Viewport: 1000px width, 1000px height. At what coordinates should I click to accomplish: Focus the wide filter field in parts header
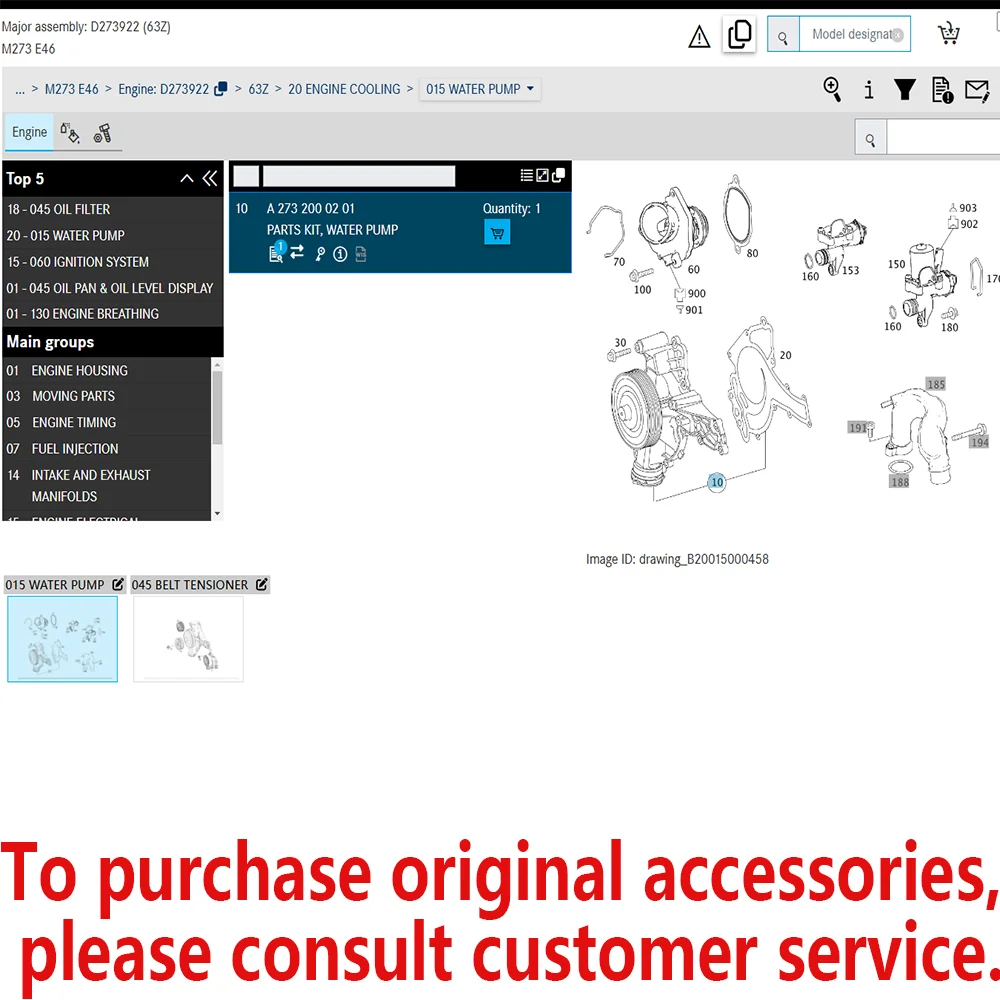tap(359, 176)
